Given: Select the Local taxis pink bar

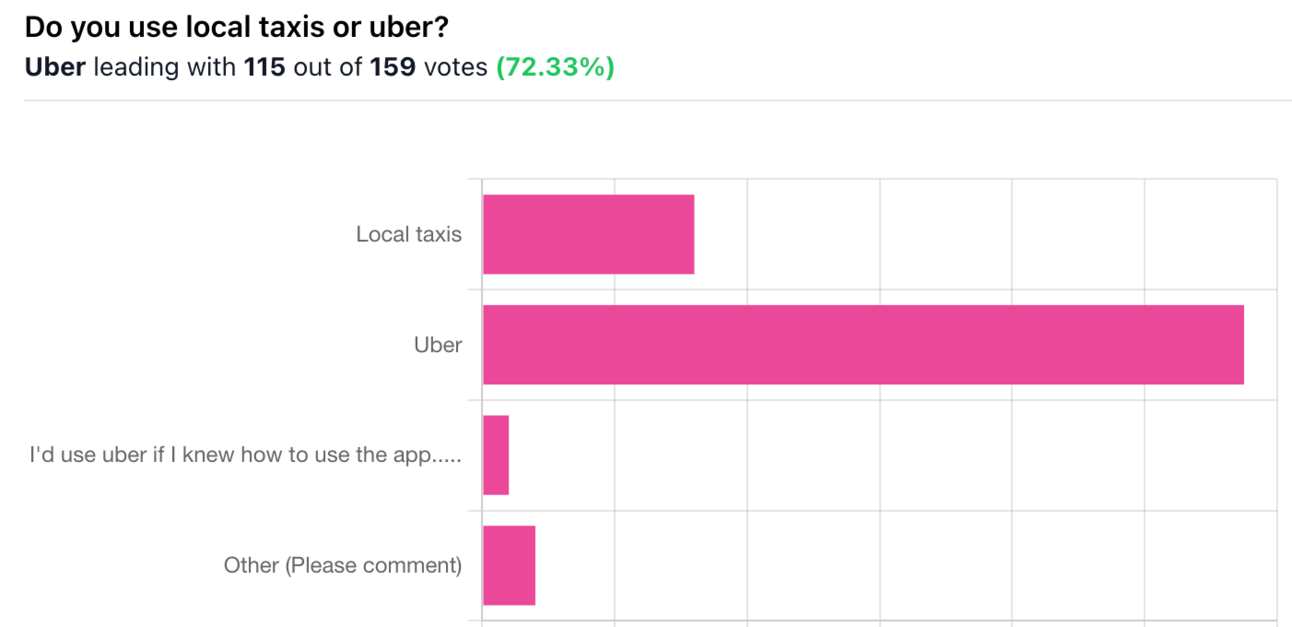Looking at the screenshot, I should (588, 234).
